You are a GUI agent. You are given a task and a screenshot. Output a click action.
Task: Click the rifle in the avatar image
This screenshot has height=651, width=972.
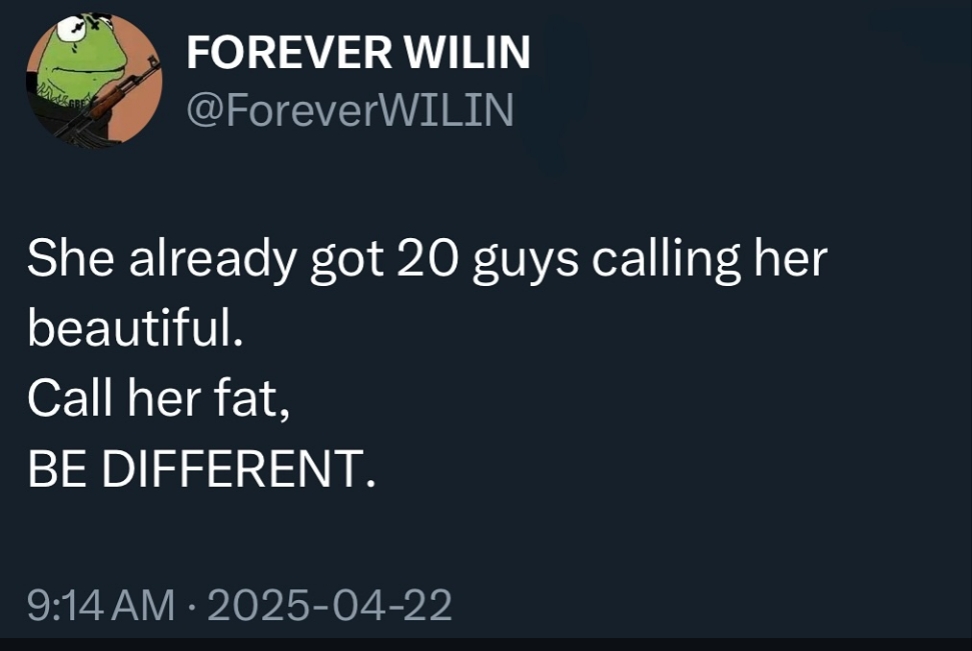pos(122,97)
